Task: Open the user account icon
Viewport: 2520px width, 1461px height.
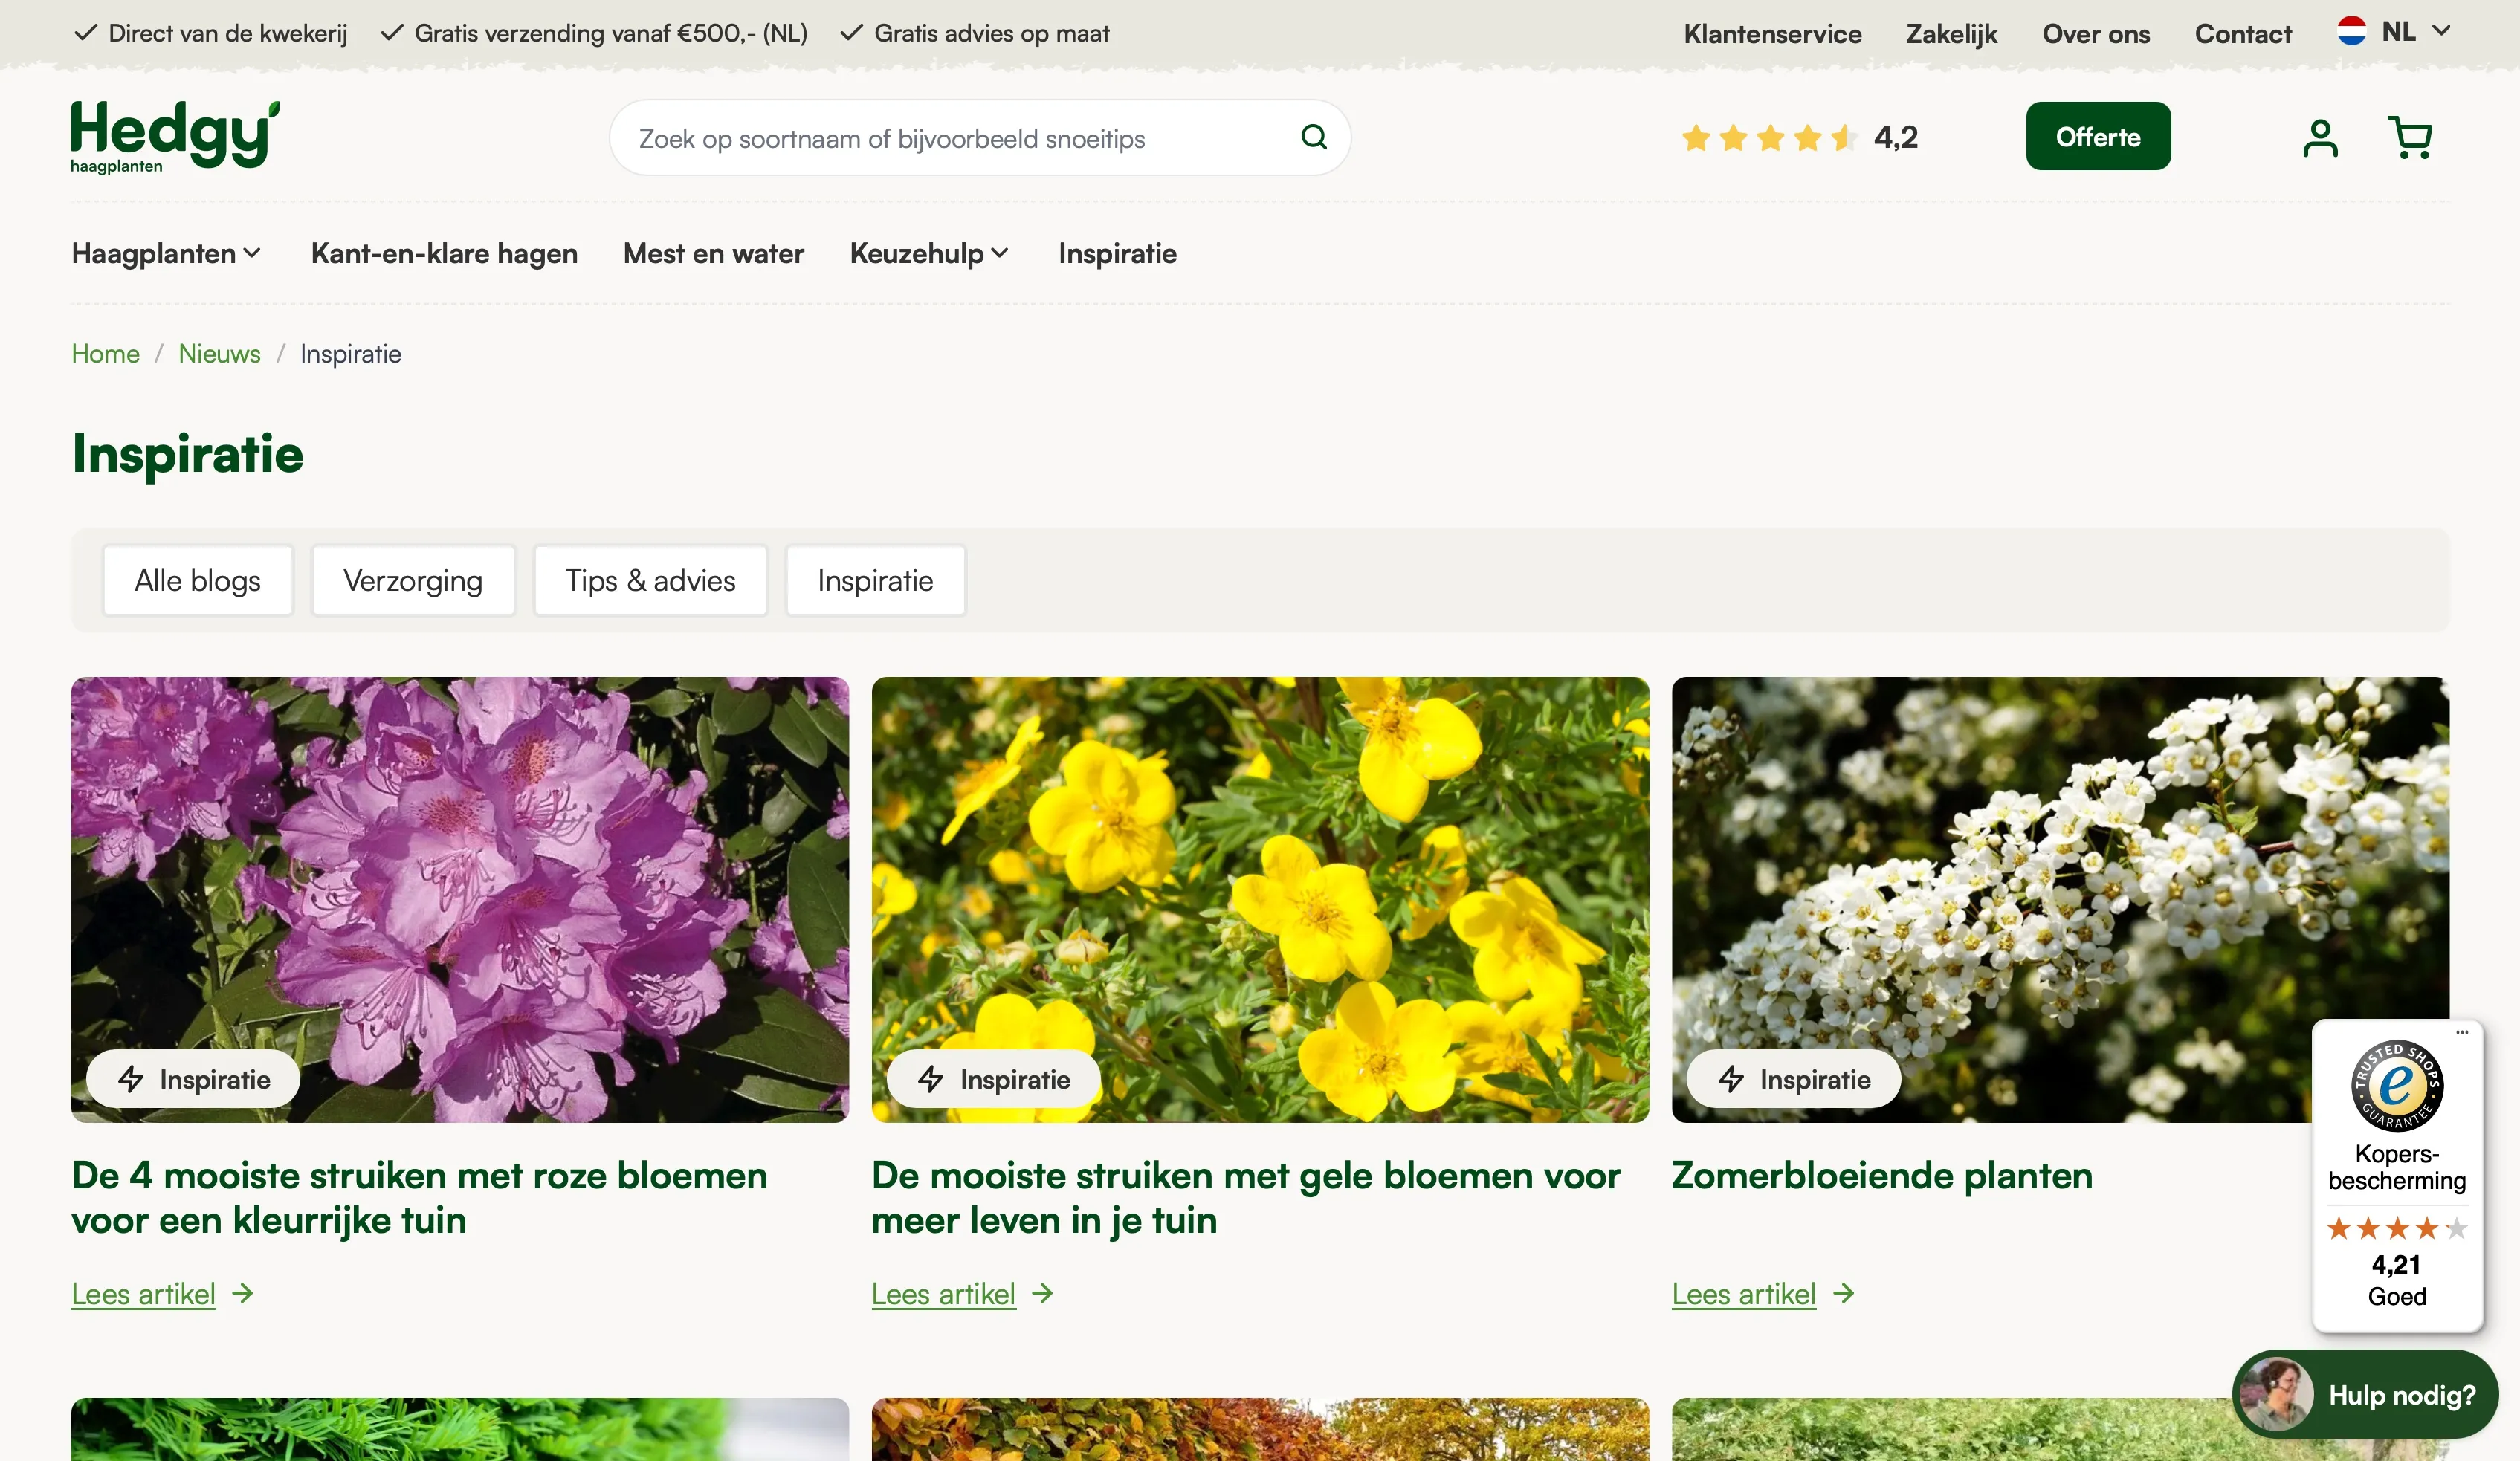Action: click(x=2319, y=138)
